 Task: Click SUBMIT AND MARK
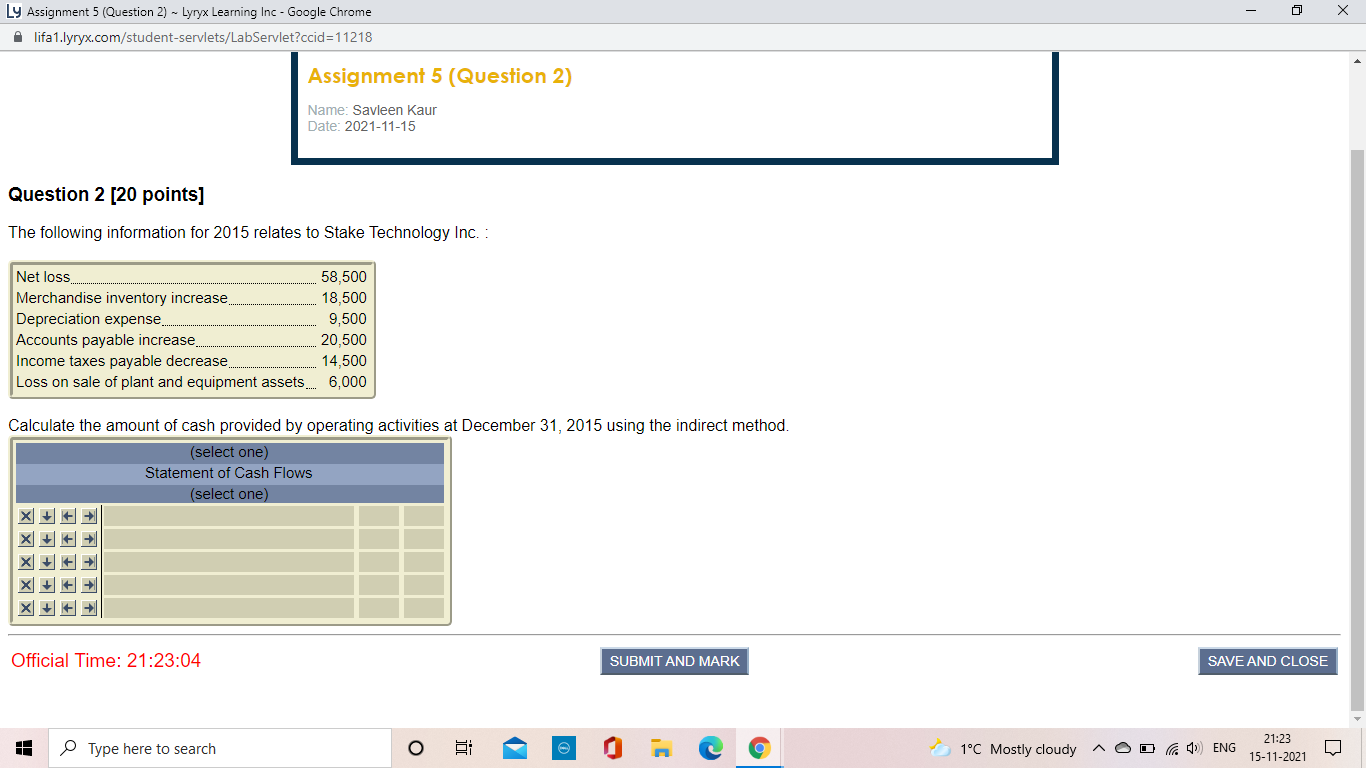coord(674,661)
